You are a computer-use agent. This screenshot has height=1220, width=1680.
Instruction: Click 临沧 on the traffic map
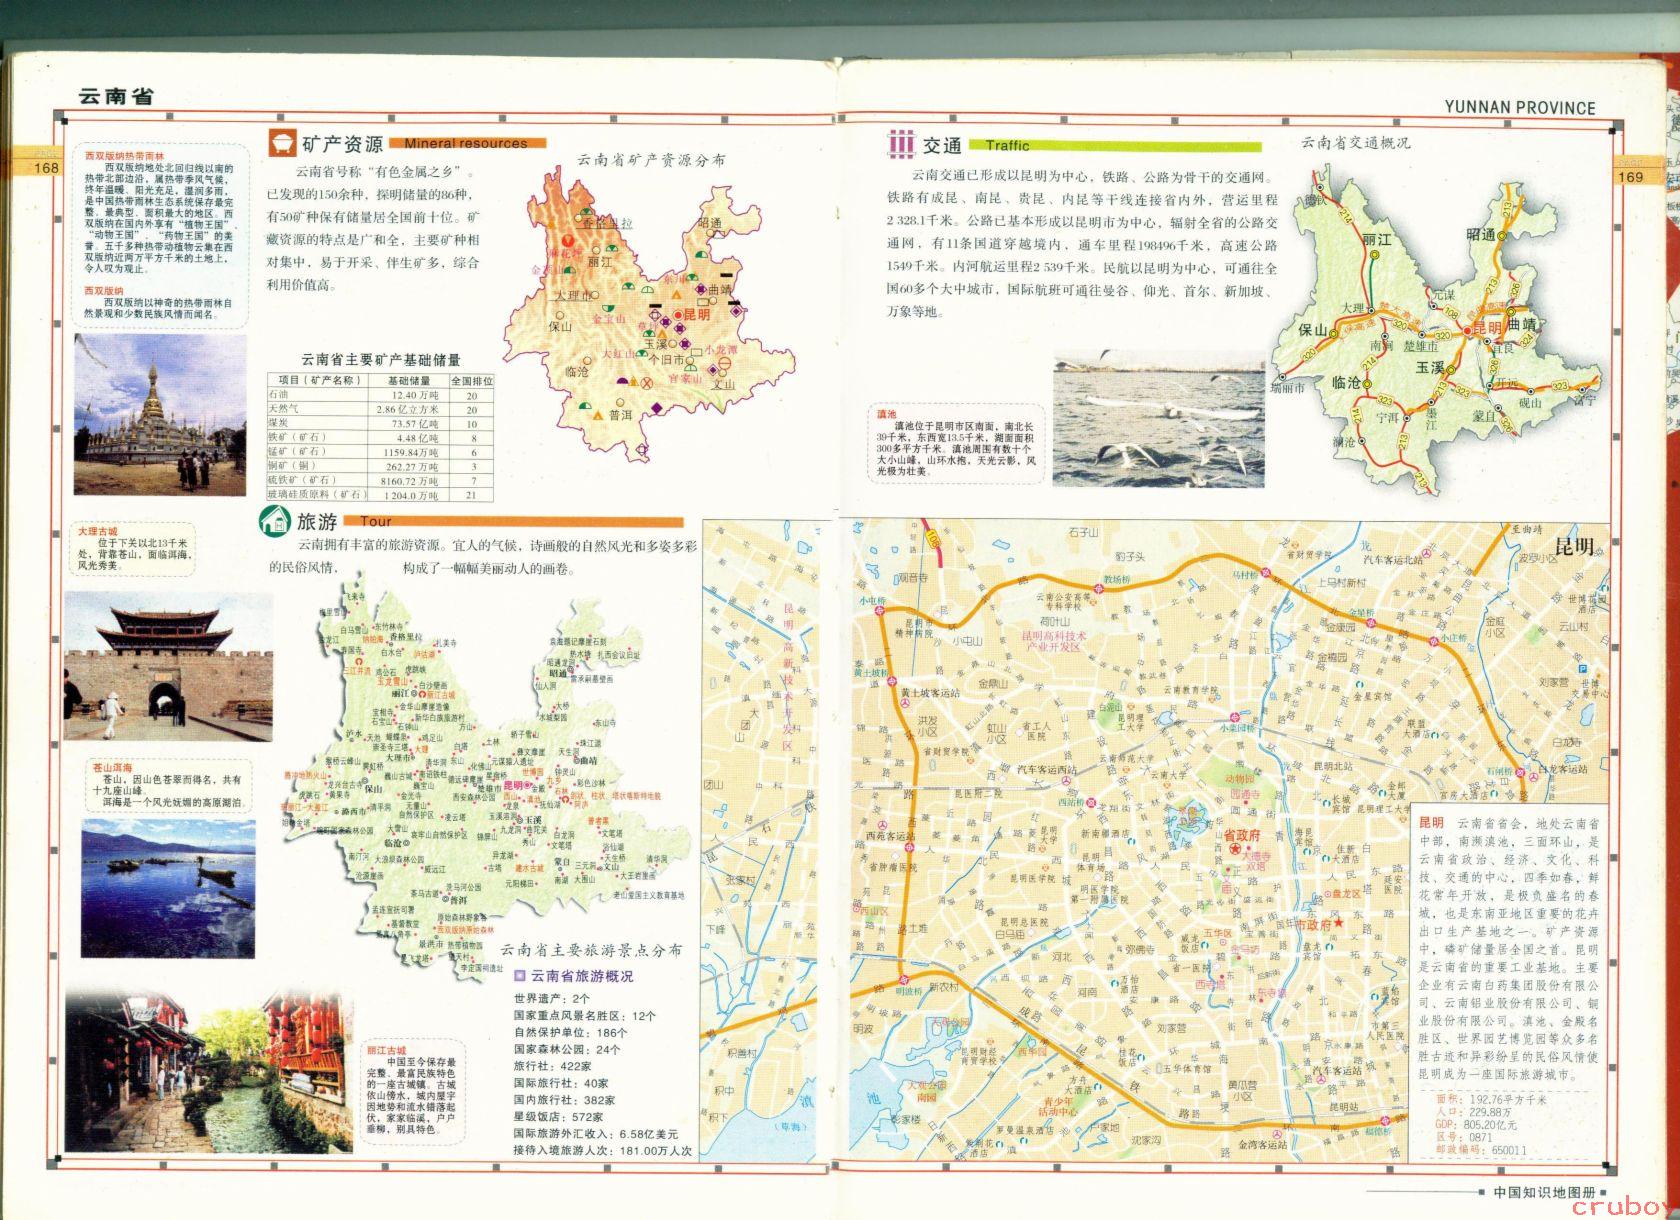tap(1346, 383)
